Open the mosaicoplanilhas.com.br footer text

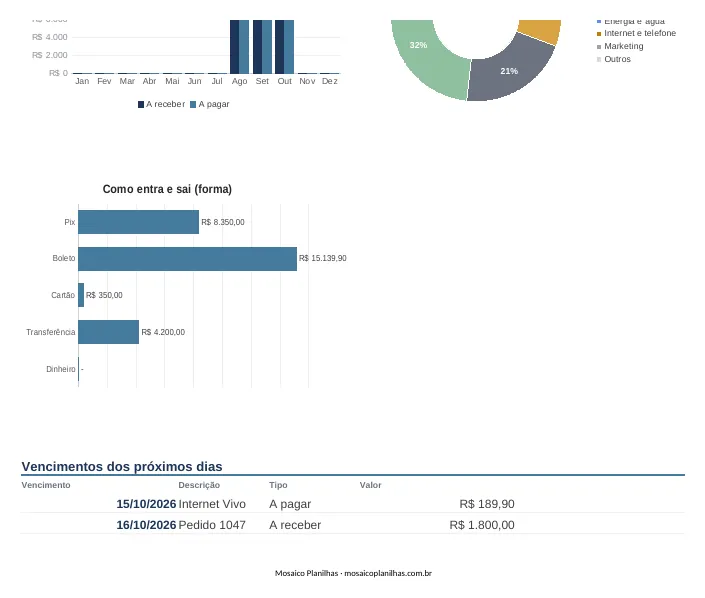(388, 573)
